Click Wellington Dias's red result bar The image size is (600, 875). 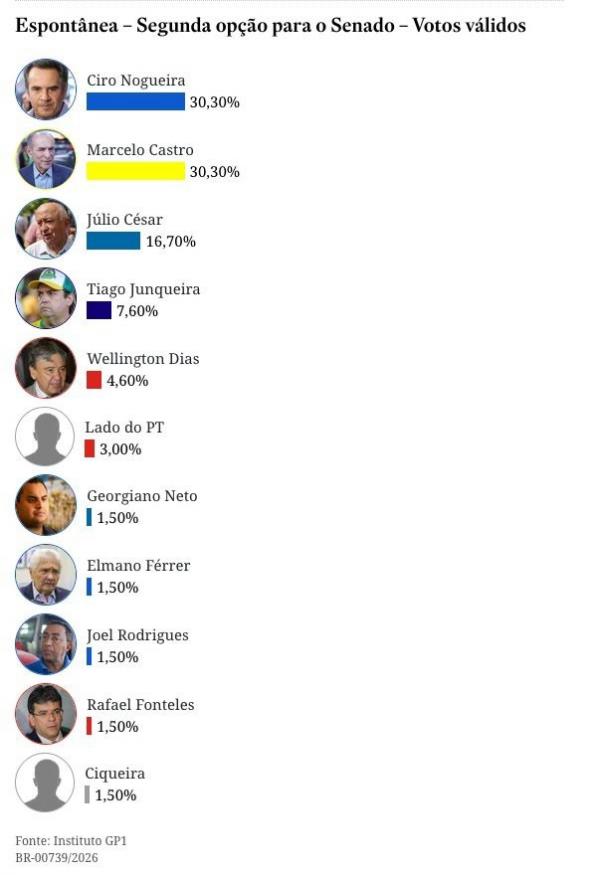tap(94, 380)
